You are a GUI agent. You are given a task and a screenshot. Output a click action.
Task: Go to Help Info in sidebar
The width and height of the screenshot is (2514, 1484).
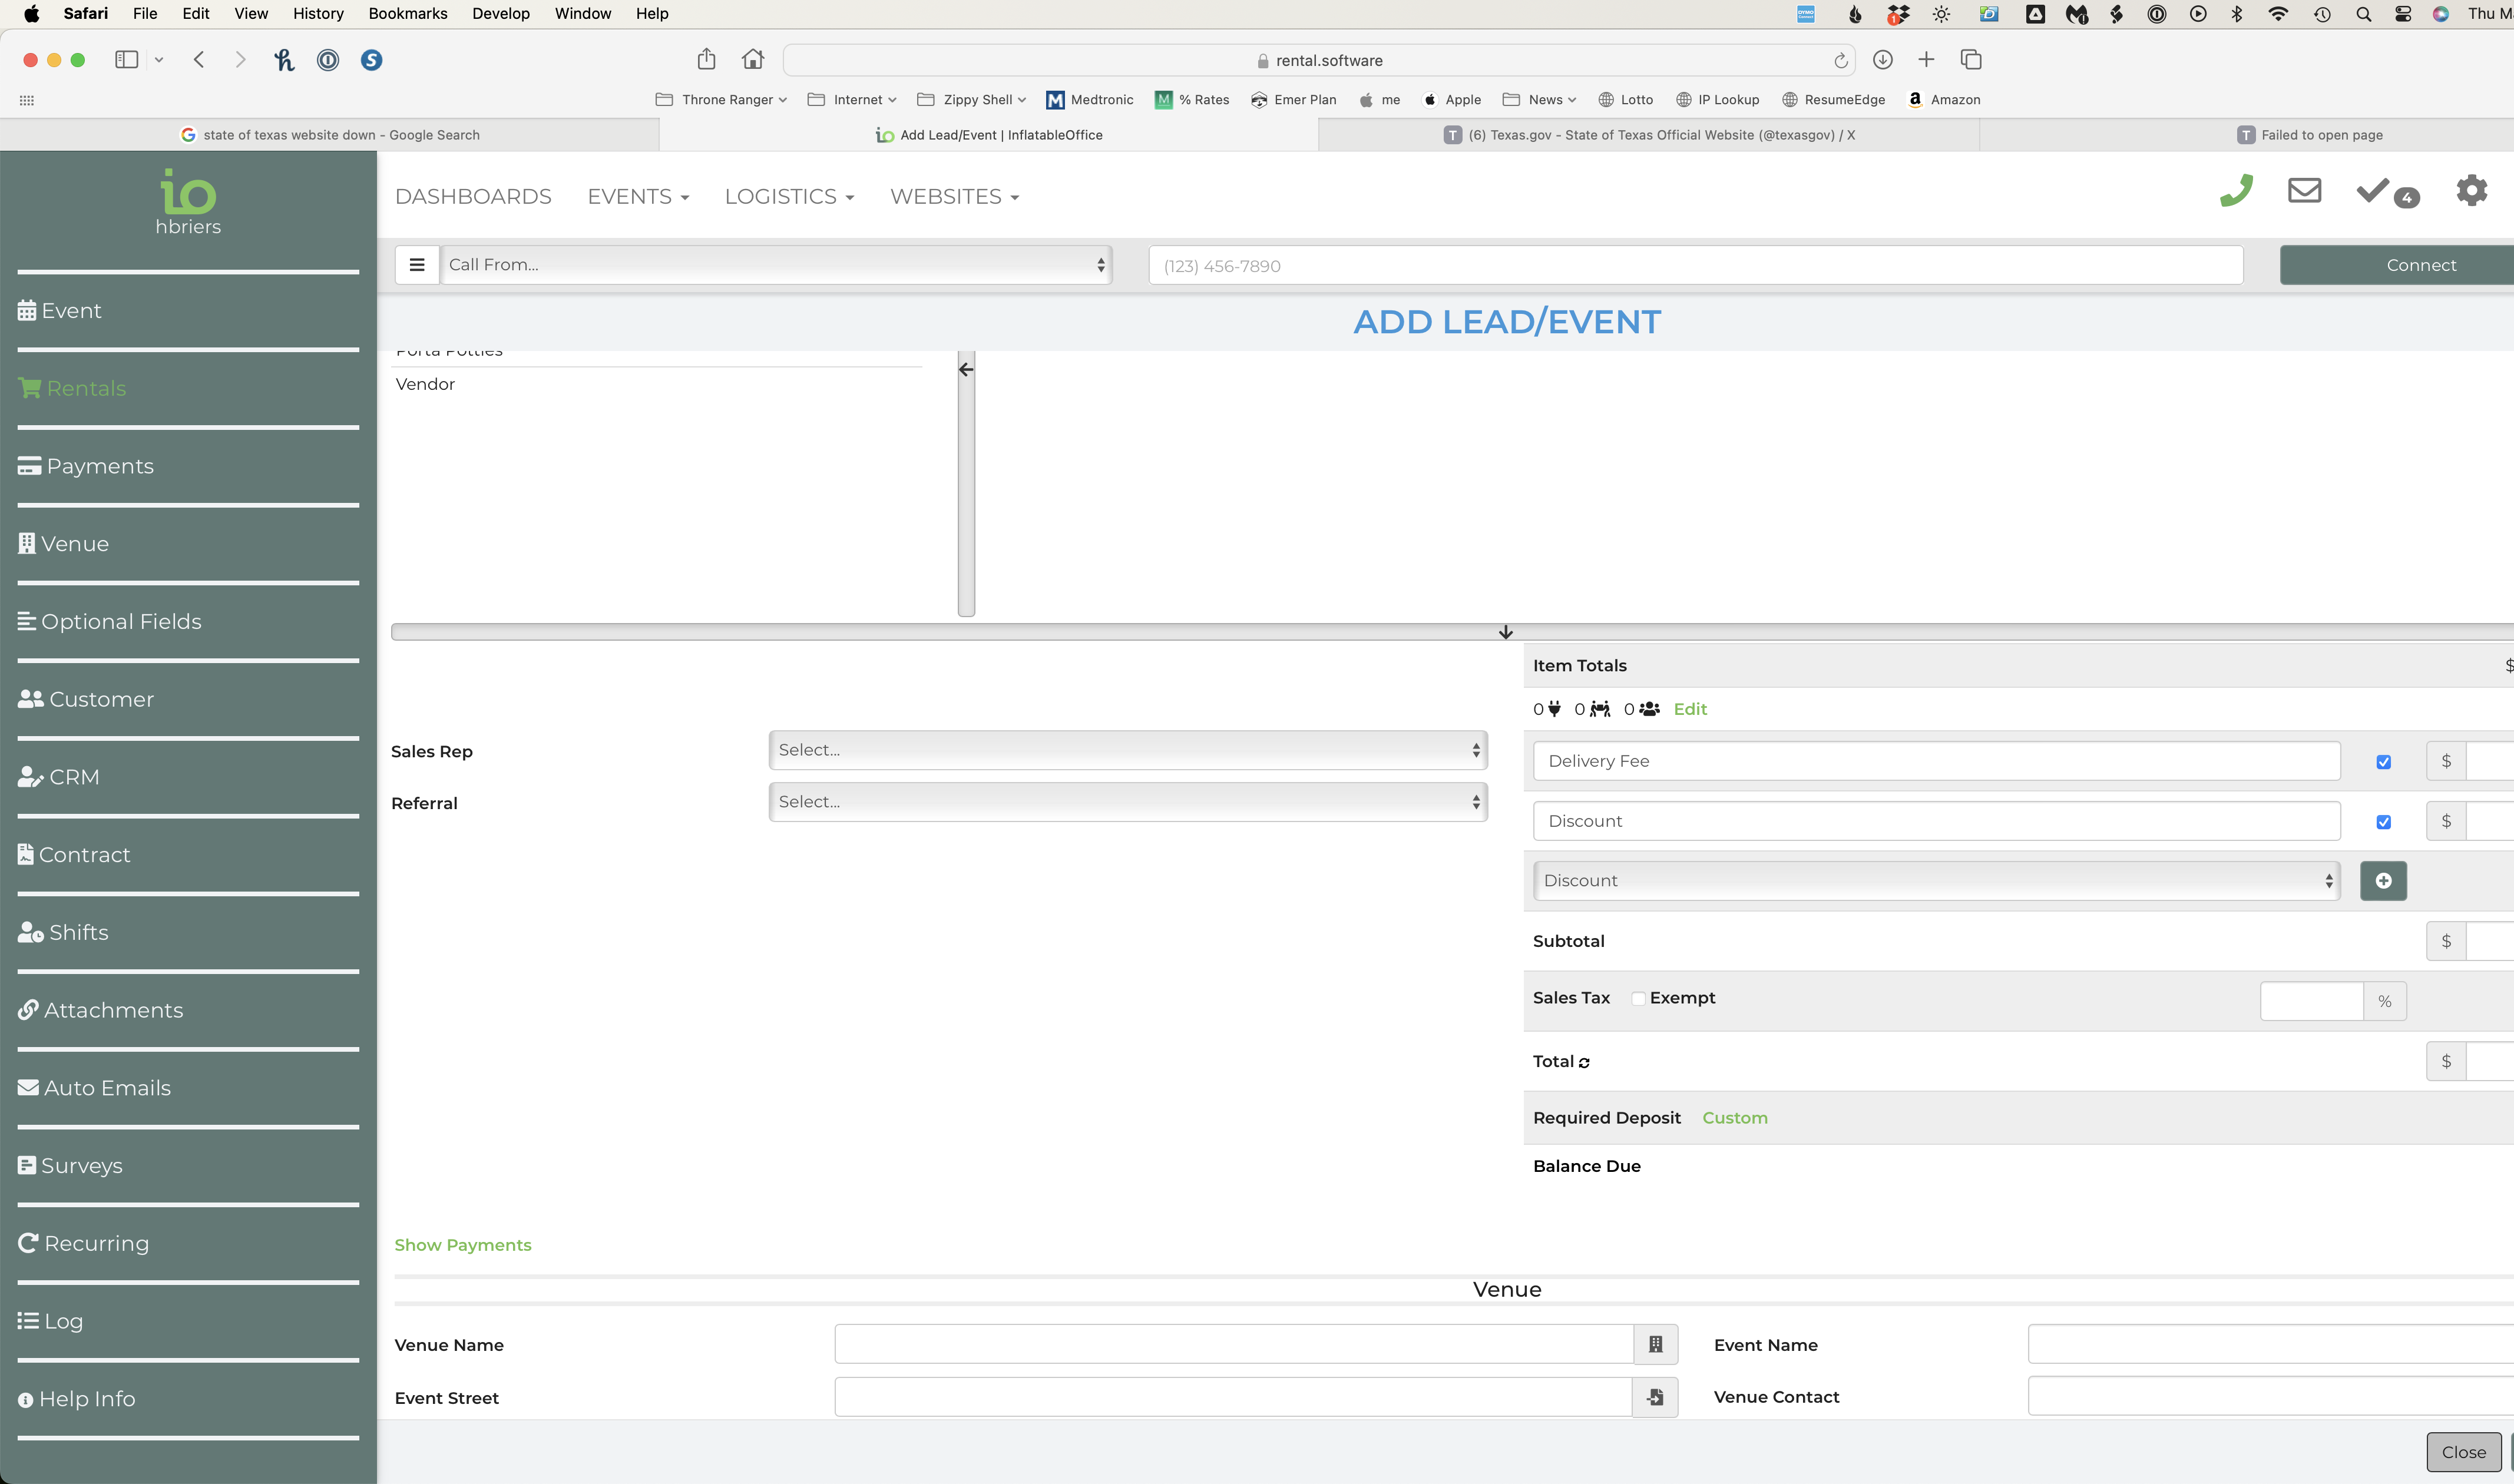[x=76, y=1399]
